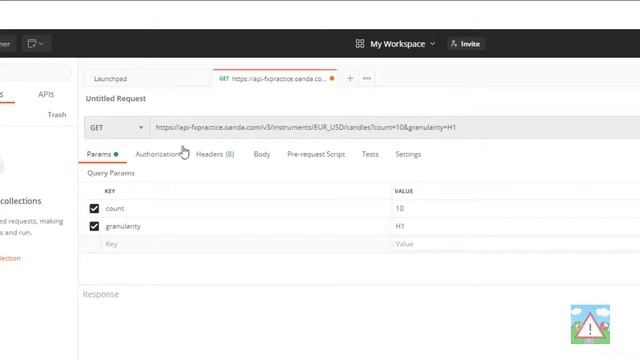Click the VALUE column header
This screenshot has width=640, height=360.
pos(404,191)
